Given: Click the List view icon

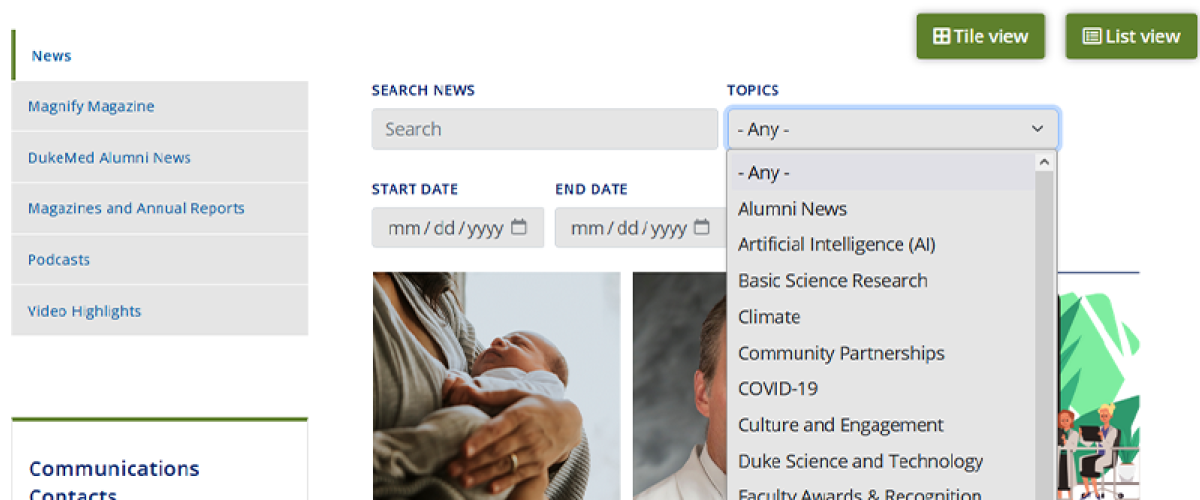Looking at the screenshot, I should pos(1092,37).
